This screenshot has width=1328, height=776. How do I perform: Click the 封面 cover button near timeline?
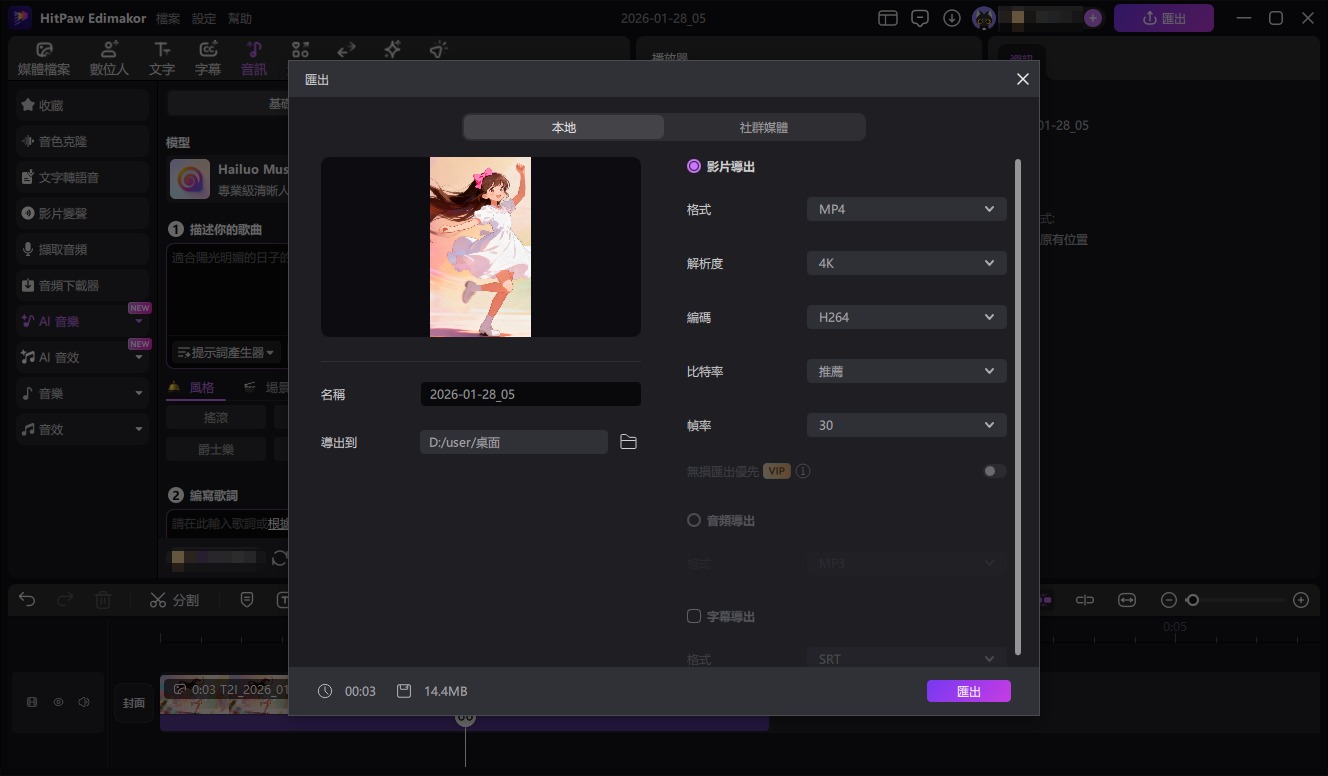[134, 702]
